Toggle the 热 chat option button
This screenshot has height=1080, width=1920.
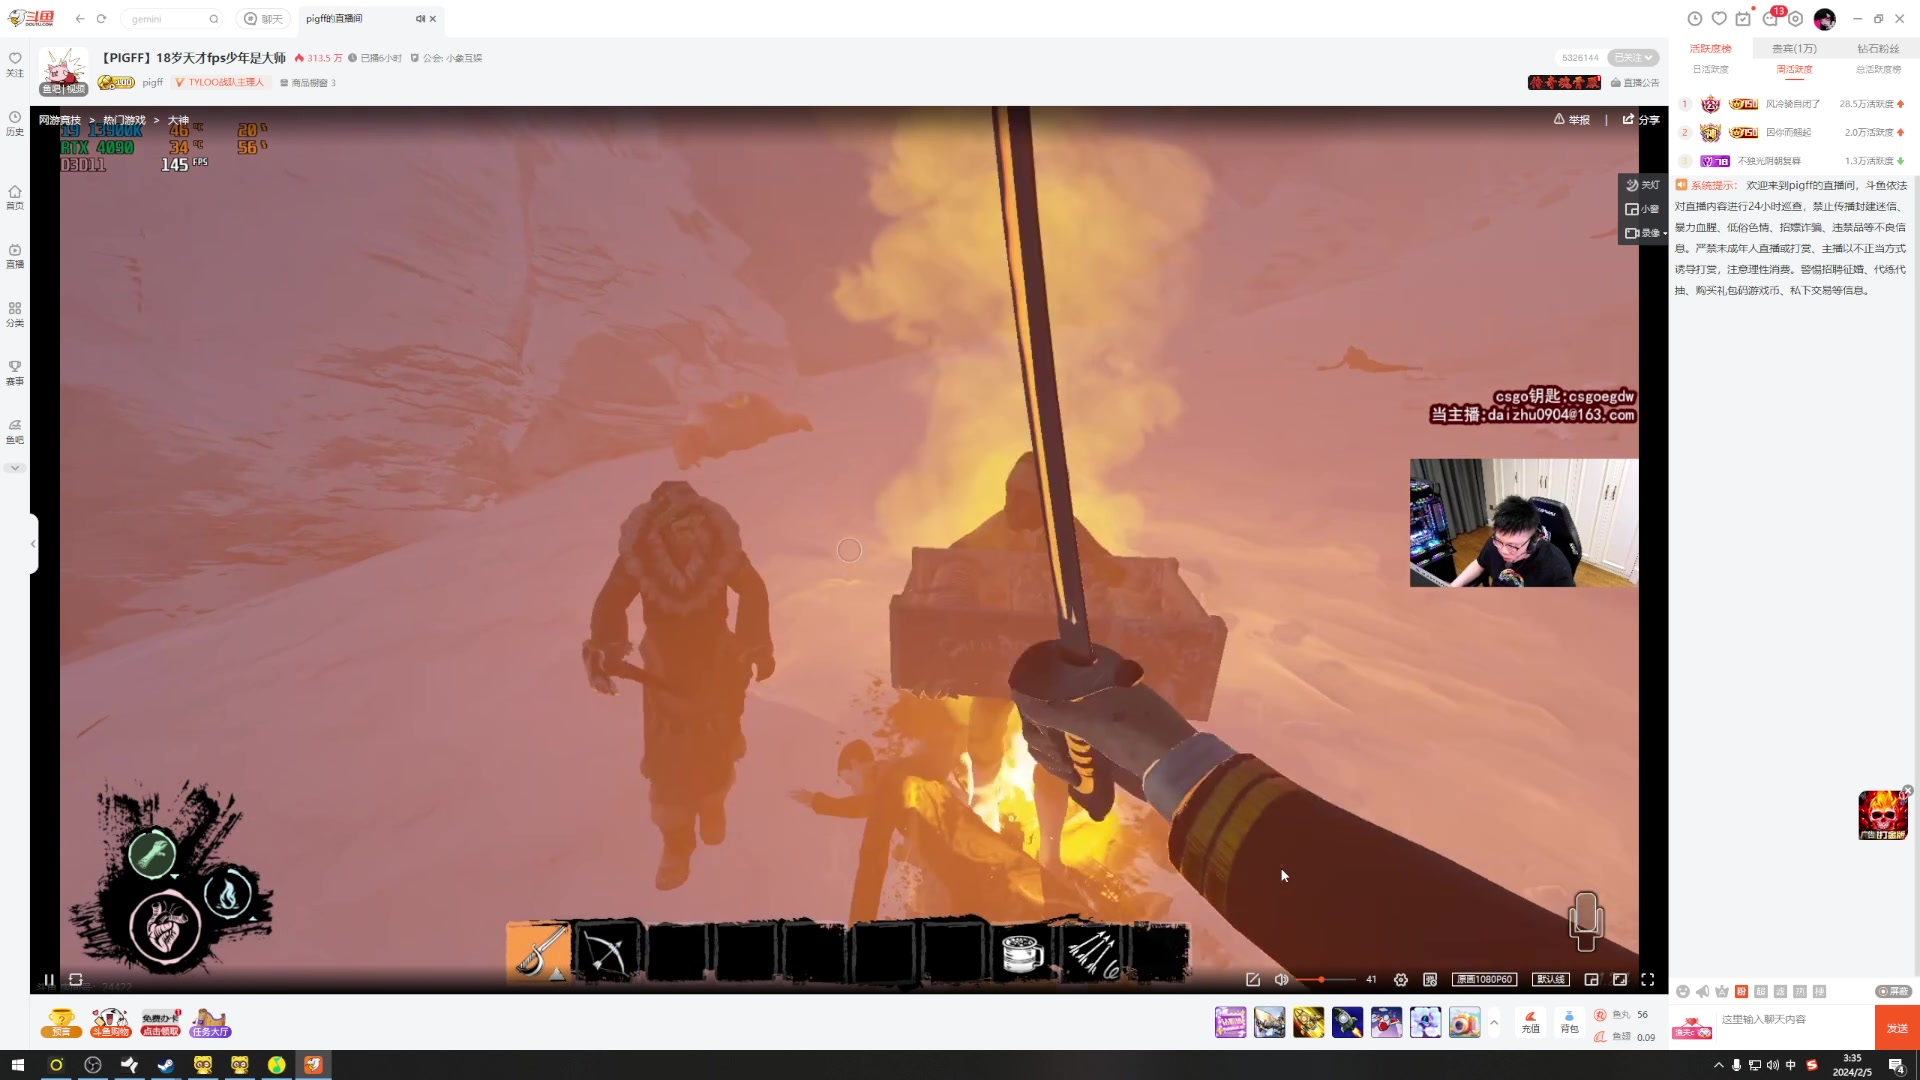point(1800,992)
